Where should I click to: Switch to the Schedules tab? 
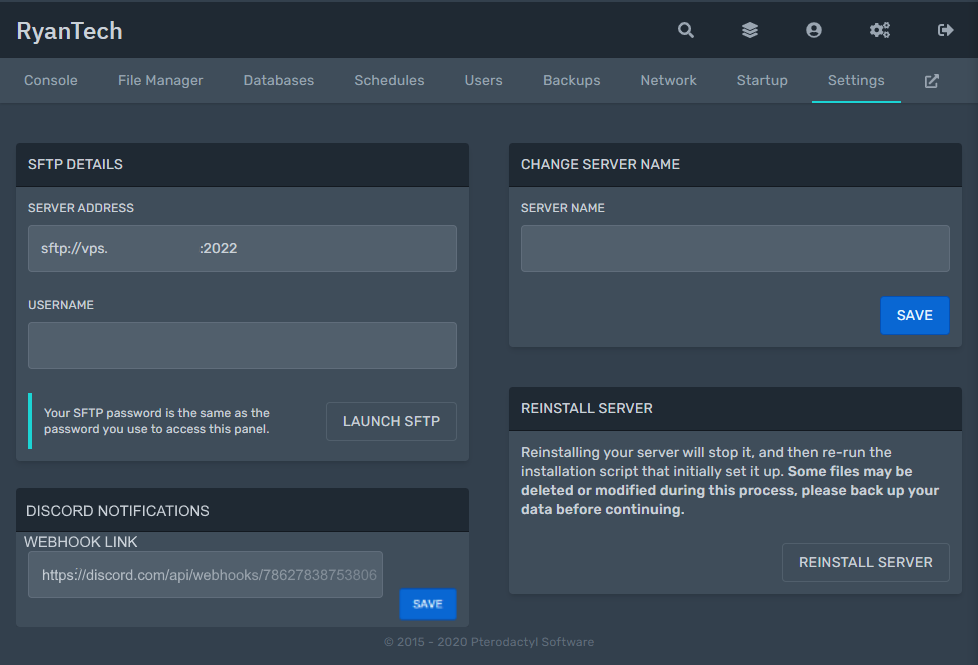pos(389,80)
